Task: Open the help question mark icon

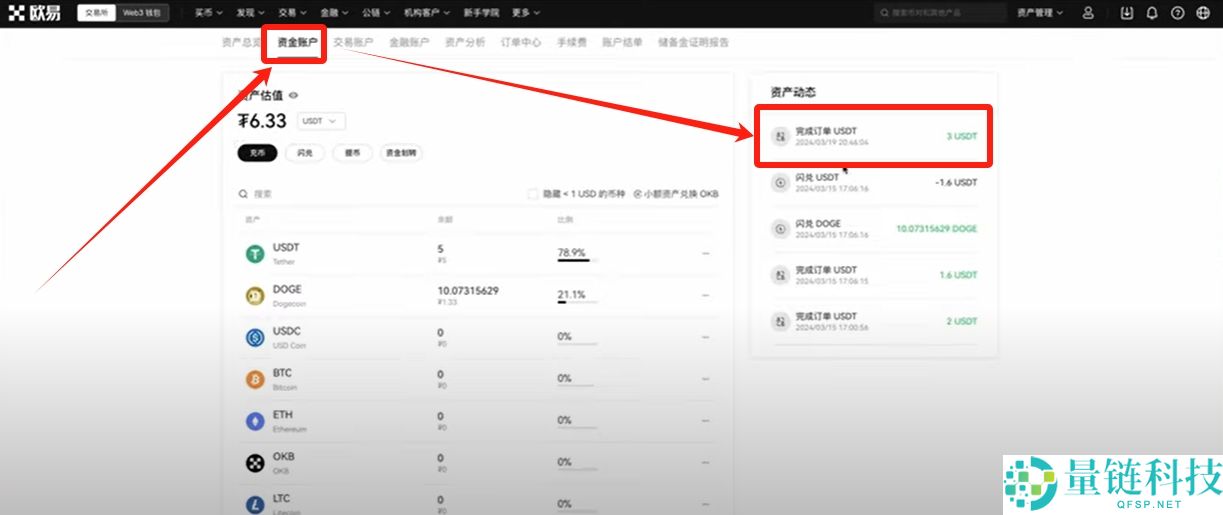Action: coord(1177,13)
